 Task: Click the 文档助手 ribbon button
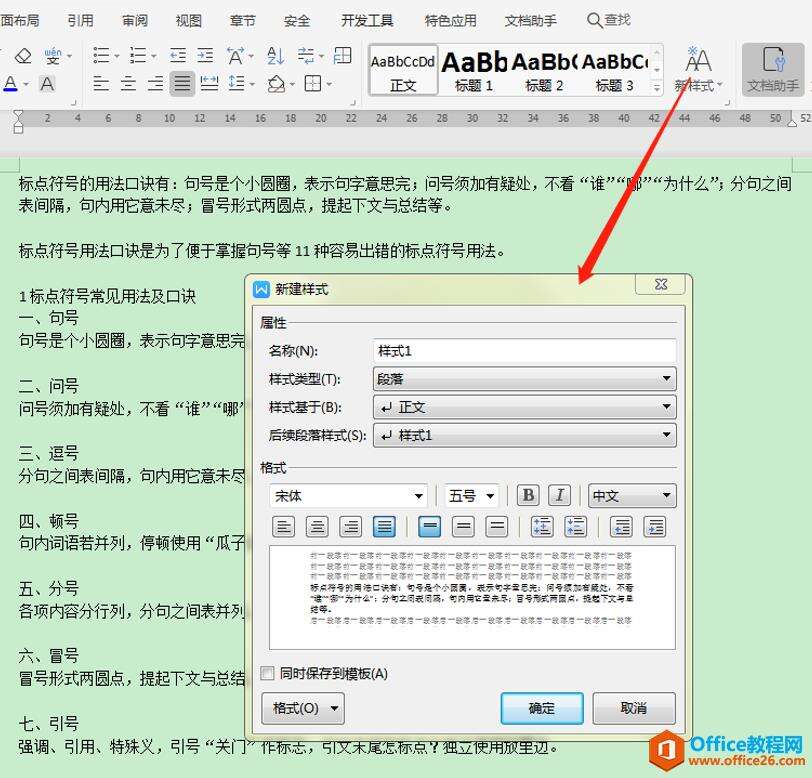(x=773, y=69)
